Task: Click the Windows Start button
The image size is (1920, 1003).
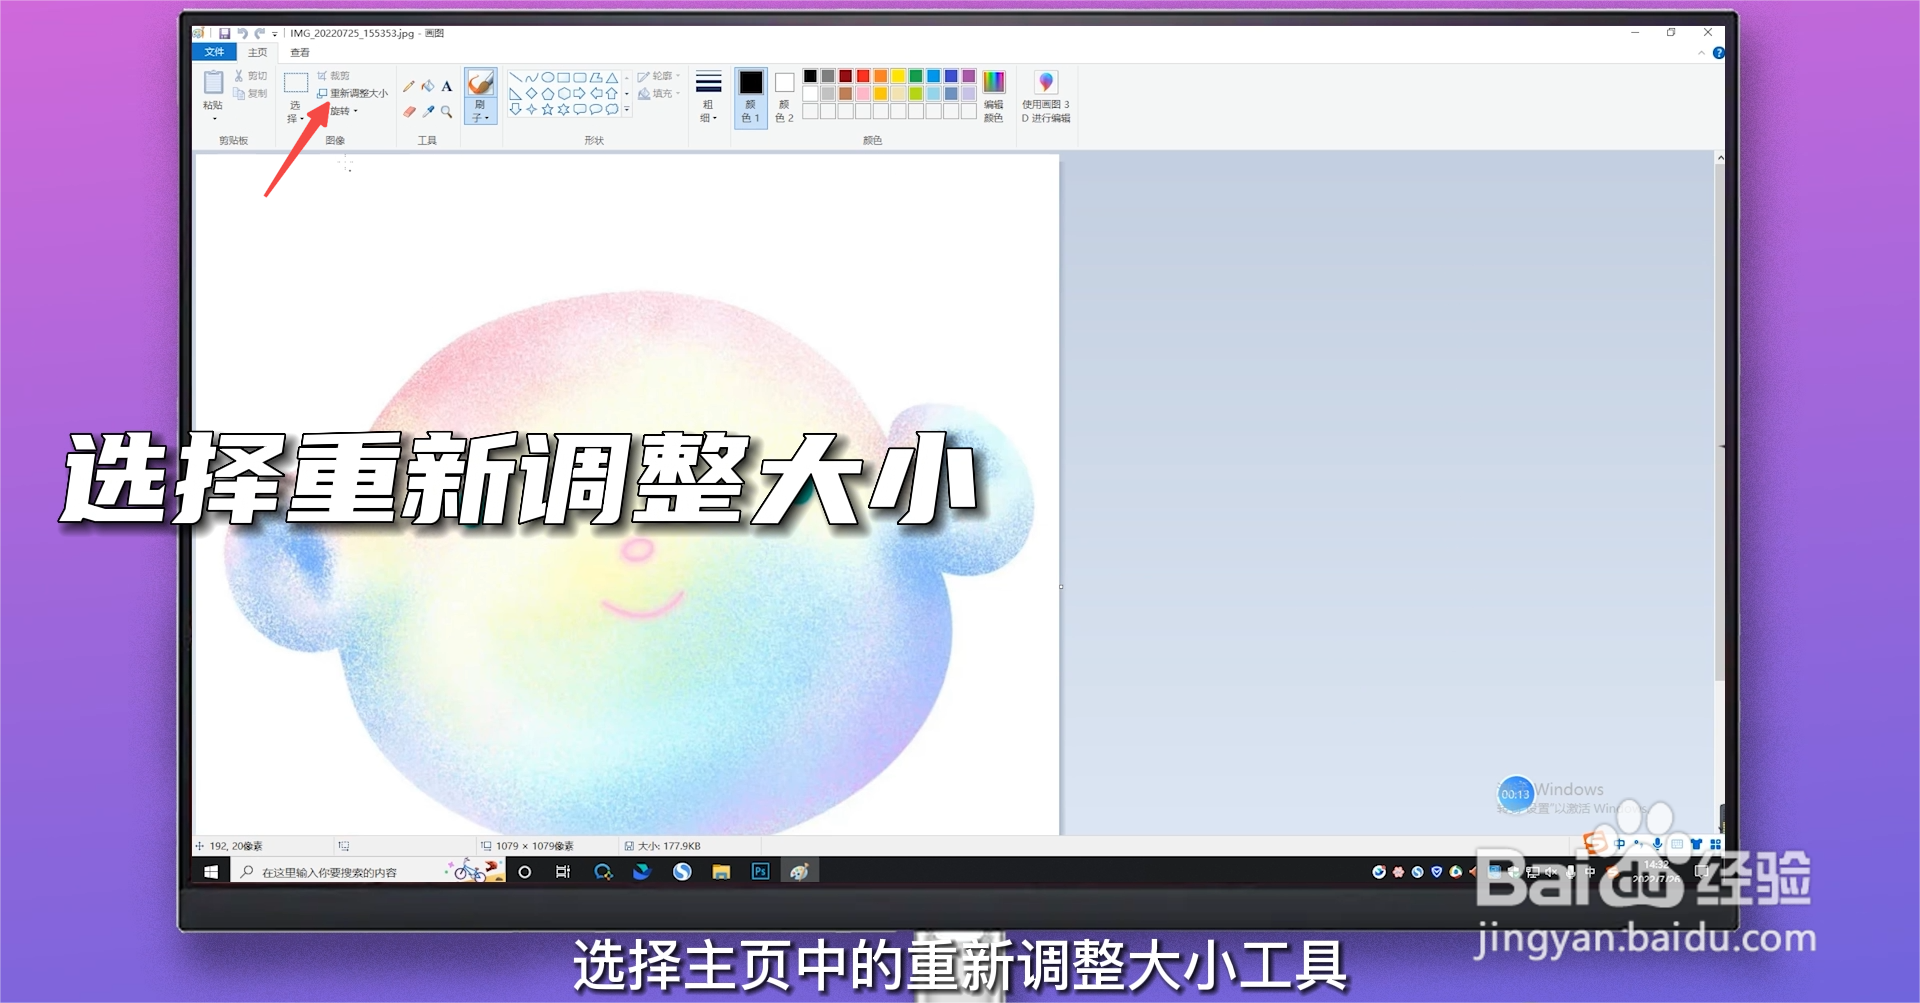Action: click(x=211, y=872)
